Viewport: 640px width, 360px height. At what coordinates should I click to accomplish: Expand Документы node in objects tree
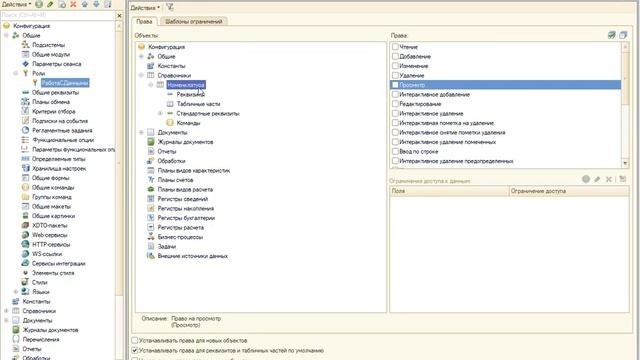coord(141,132)
